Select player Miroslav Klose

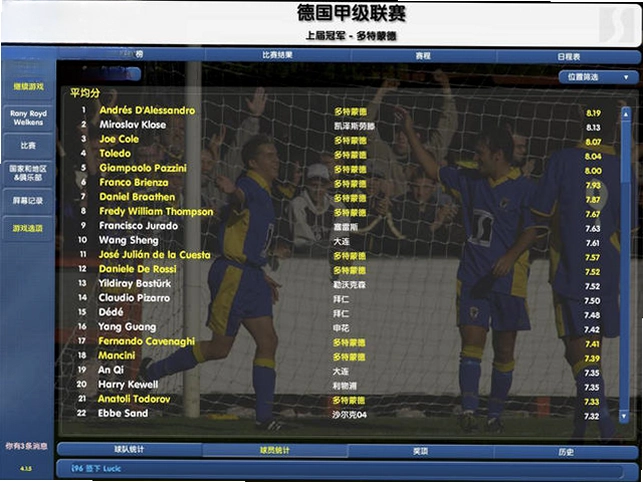coord(132,125)
